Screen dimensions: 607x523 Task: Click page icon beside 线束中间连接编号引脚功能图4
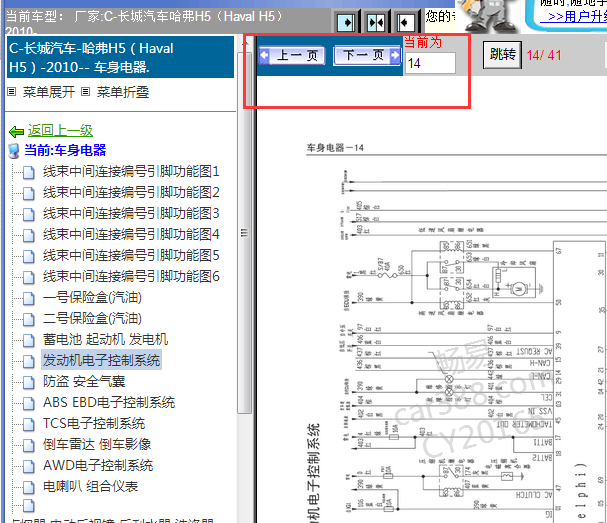(x=28, y=235)
